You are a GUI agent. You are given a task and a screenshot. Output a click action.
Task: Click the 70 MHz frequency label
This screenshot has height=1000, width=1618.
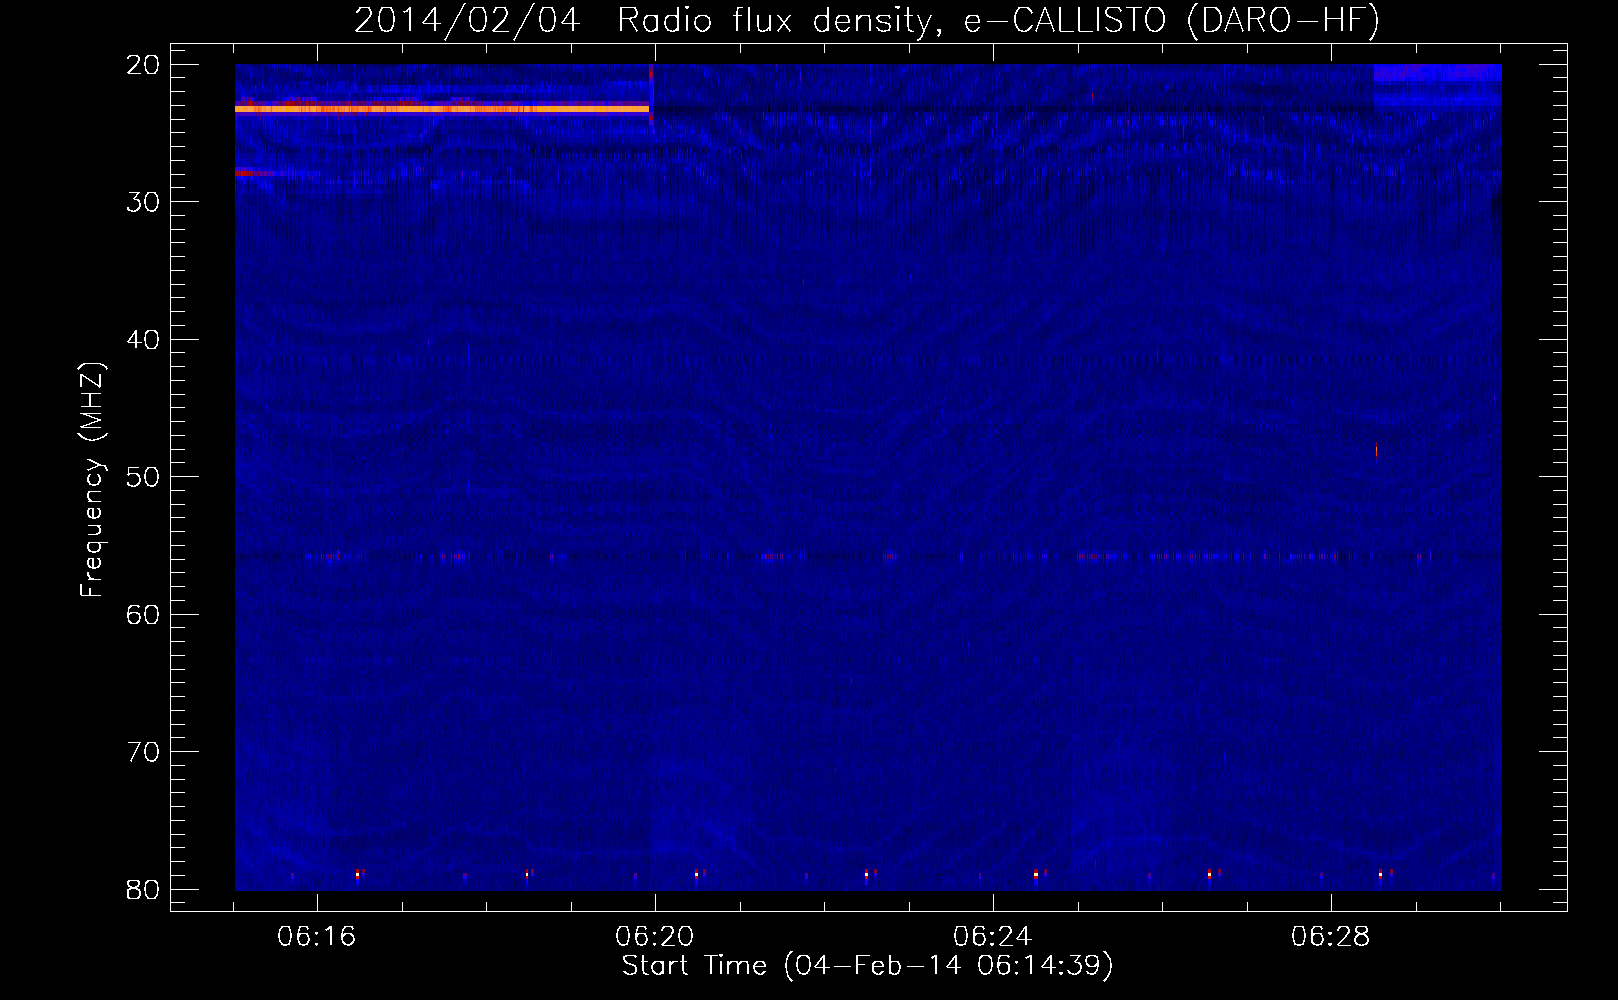point(143,752)
